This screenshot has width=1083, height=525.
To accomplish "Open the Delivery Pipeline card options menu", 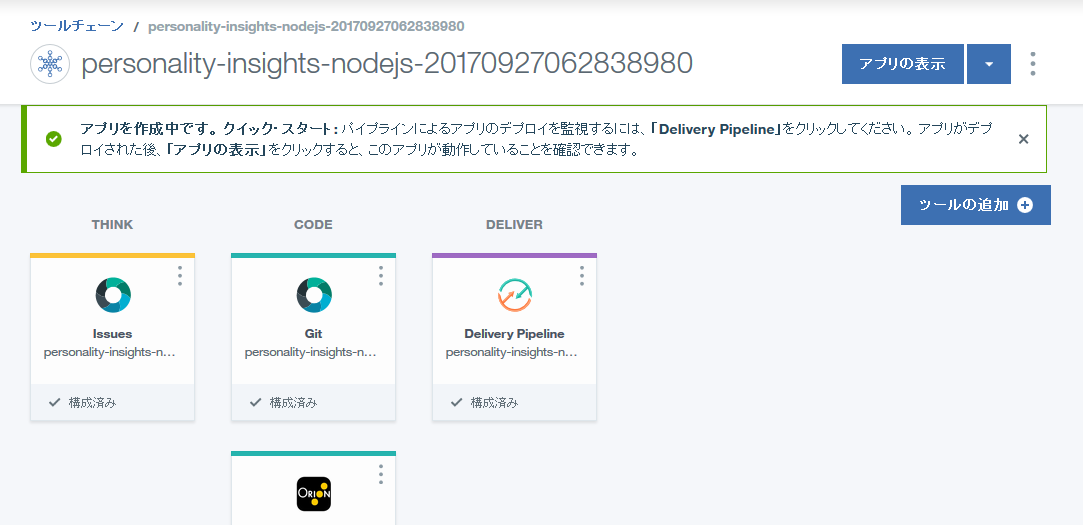I will coord(582,276).
